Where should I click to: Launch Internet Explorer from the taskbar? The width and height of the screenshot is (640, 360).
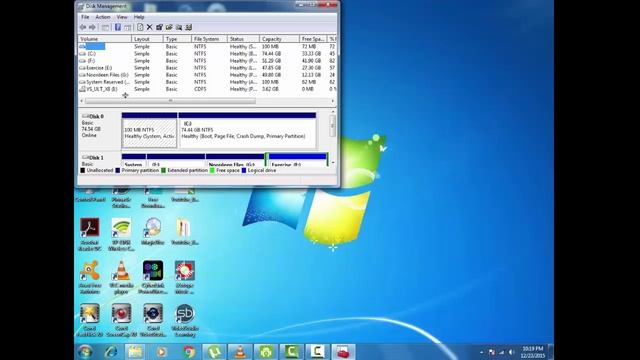point(111,351)
